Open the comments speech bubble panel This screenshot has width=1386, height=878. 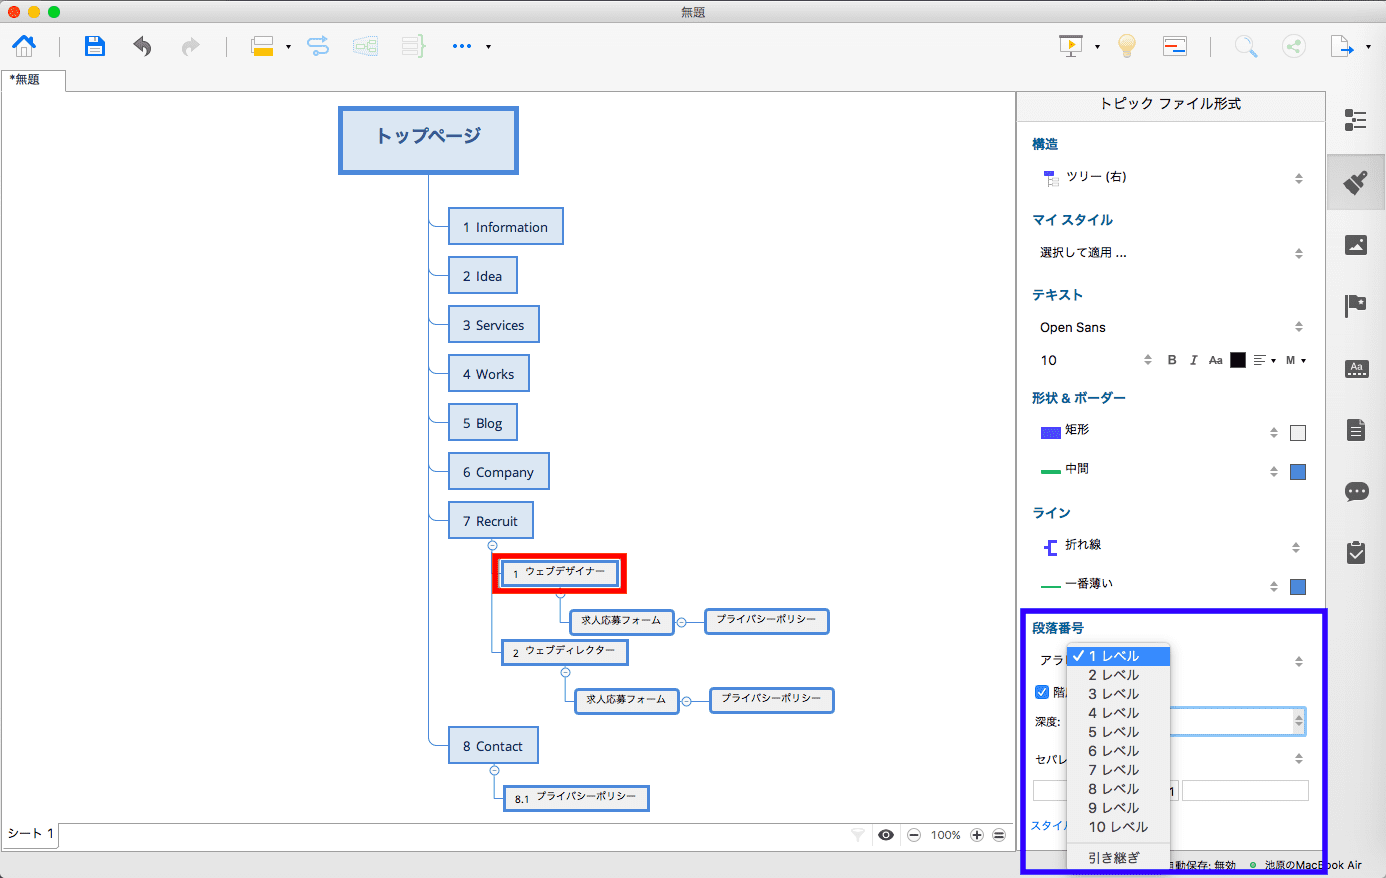coord(1356,491)
